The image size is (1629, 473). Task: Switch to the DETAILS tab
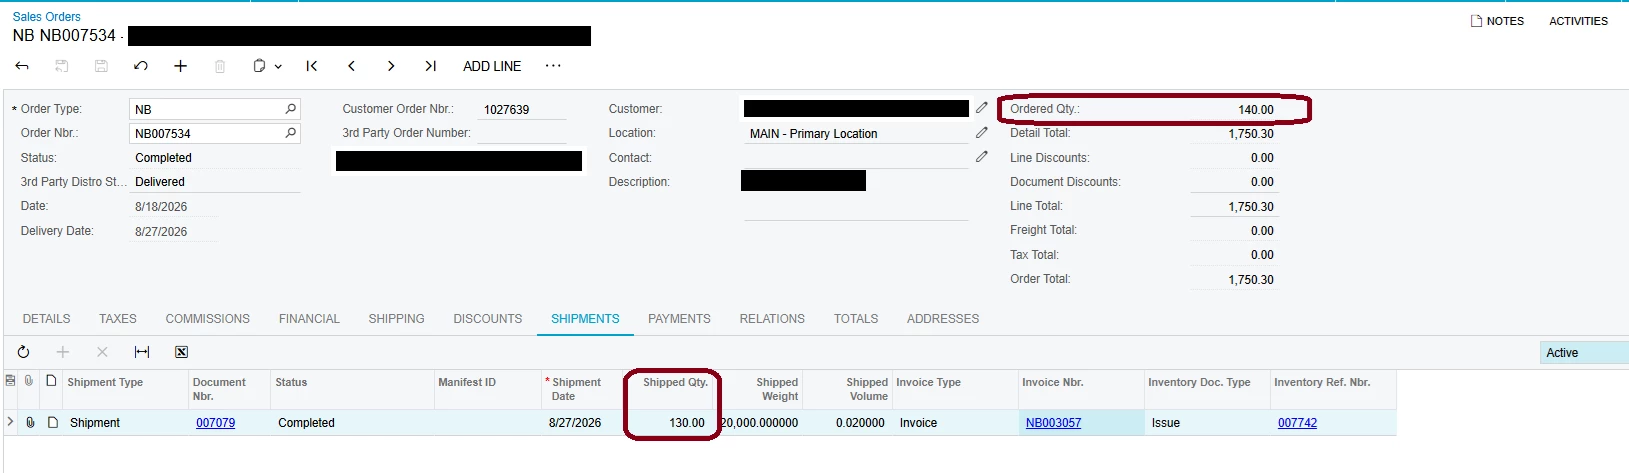pyautogui.click(x=47, y=319)
